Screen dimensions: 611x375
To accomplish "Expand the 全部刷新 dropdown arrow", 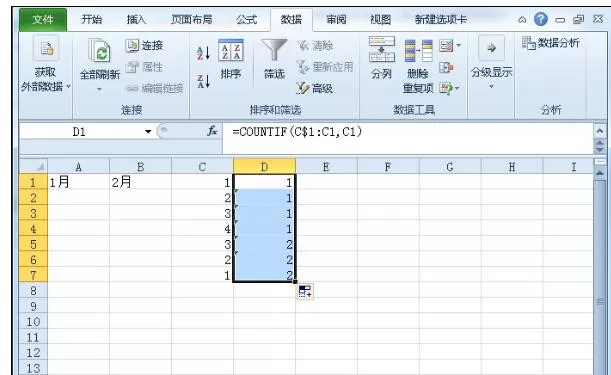I will point(99,89).
